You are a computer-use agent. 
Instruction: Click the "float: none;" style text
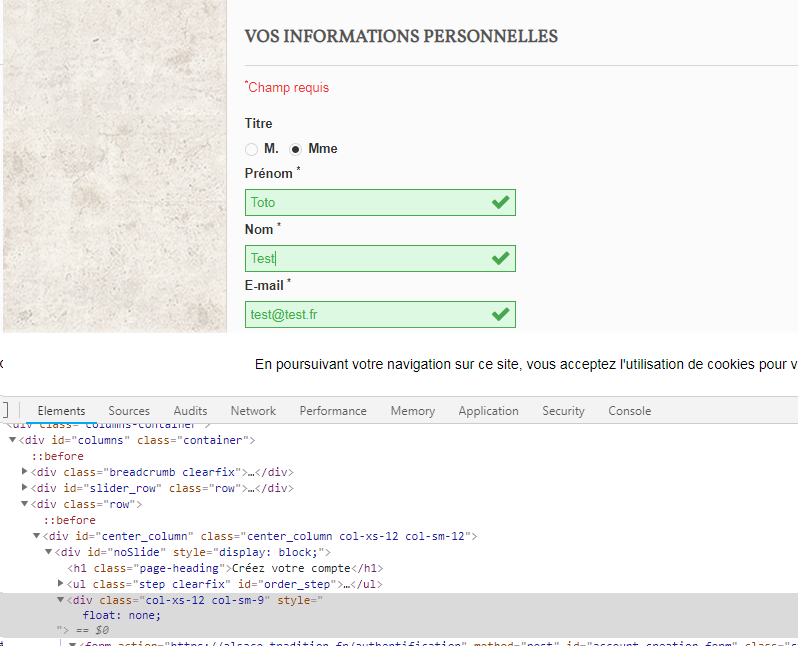(122, 615)
